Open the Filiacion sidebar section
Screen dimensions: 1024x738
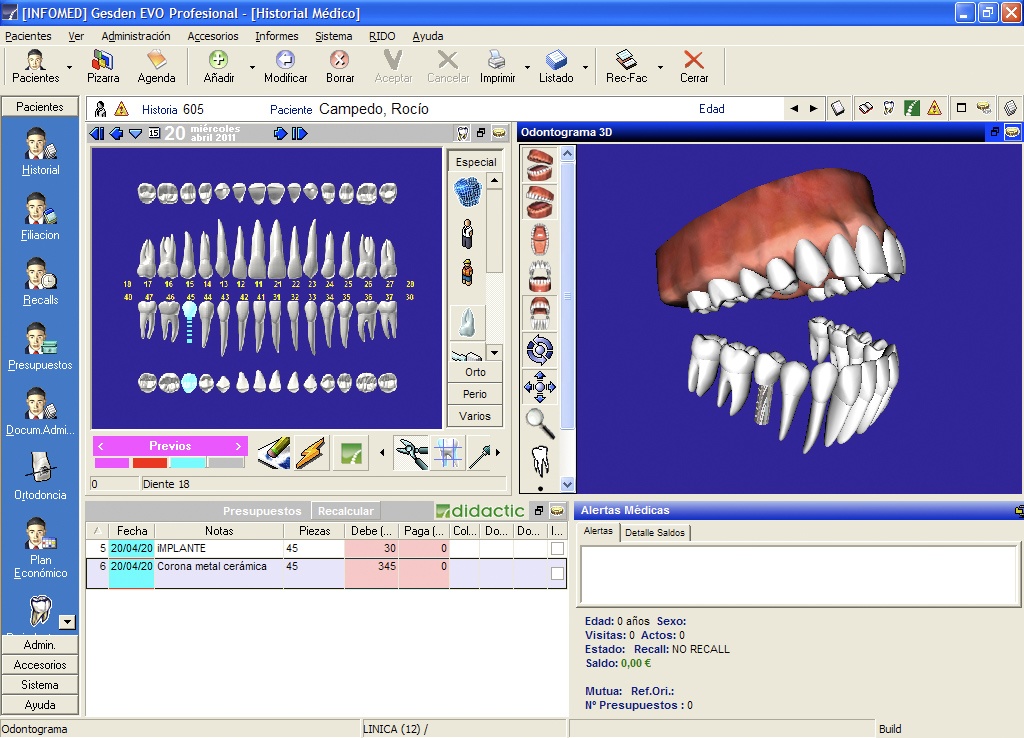(x=40, y=221)
